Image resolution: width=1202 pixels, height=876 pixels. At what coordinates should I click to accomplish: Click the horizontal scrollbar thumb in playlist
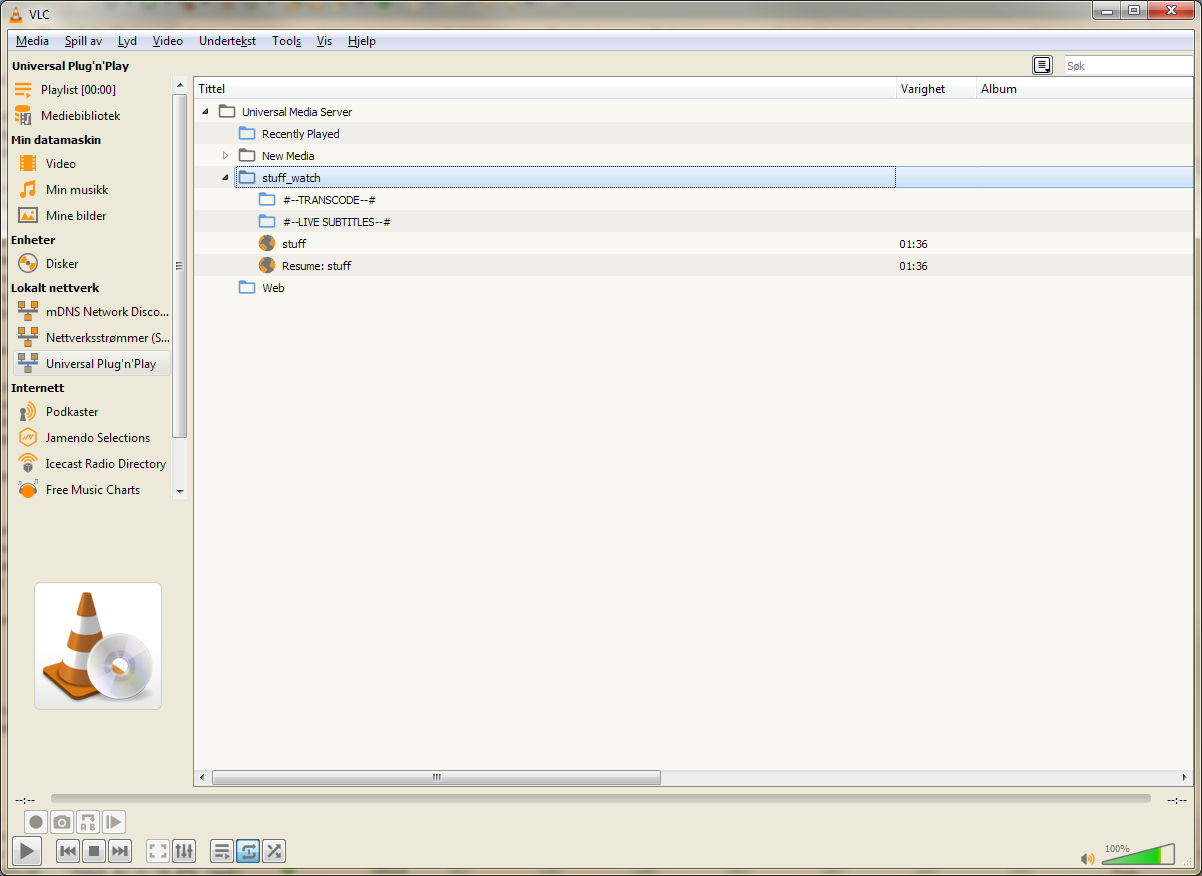[x=436, y=777]
